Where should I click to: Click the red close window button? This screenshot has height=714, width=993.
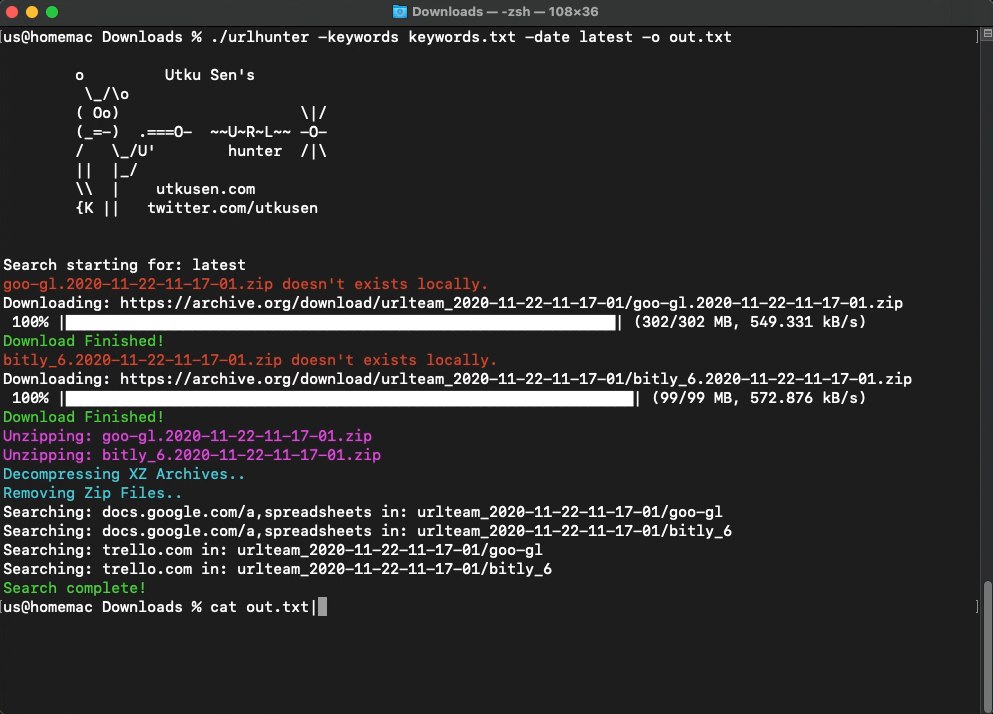(x=11, y=12)
